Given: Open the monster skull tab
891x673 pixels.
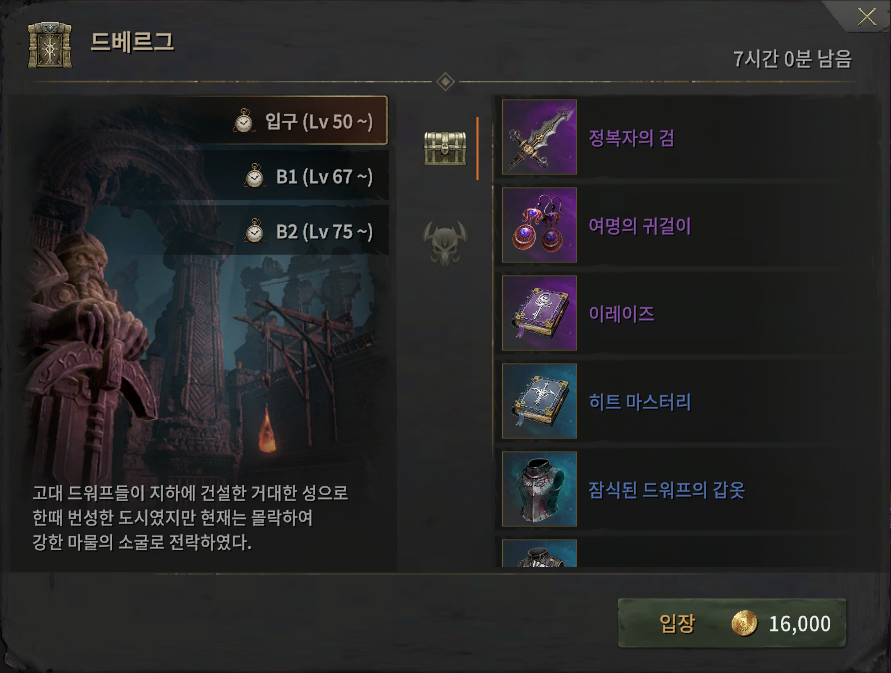Looking at the screenshot, I should click(x=445, y=243).
